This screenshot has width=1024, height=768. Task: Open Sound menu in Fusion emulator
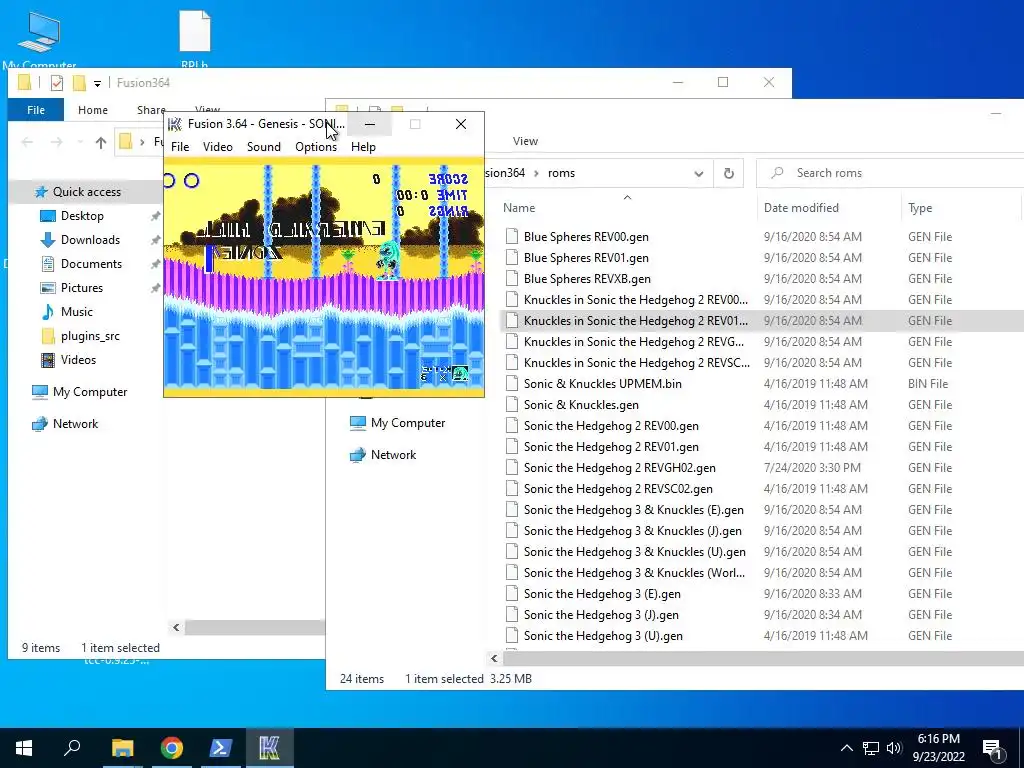[x=264, y=147]
